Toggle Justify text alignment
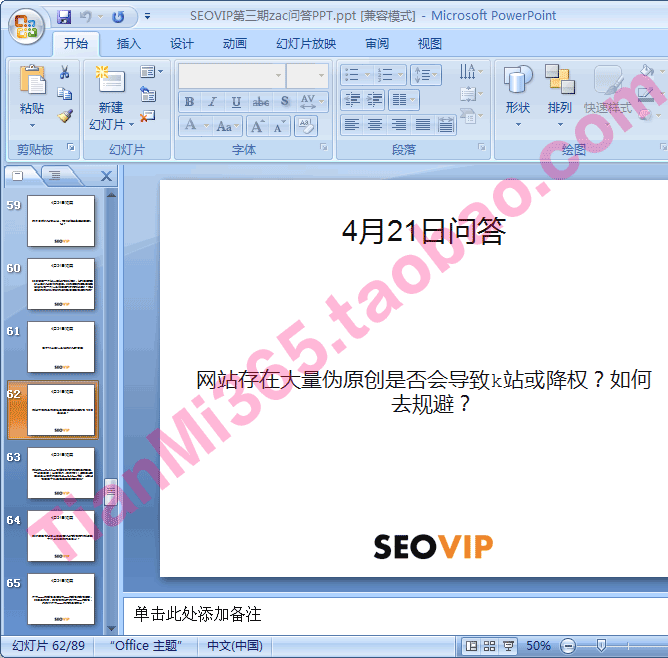The image size is (668, 658). pos(423,125)
